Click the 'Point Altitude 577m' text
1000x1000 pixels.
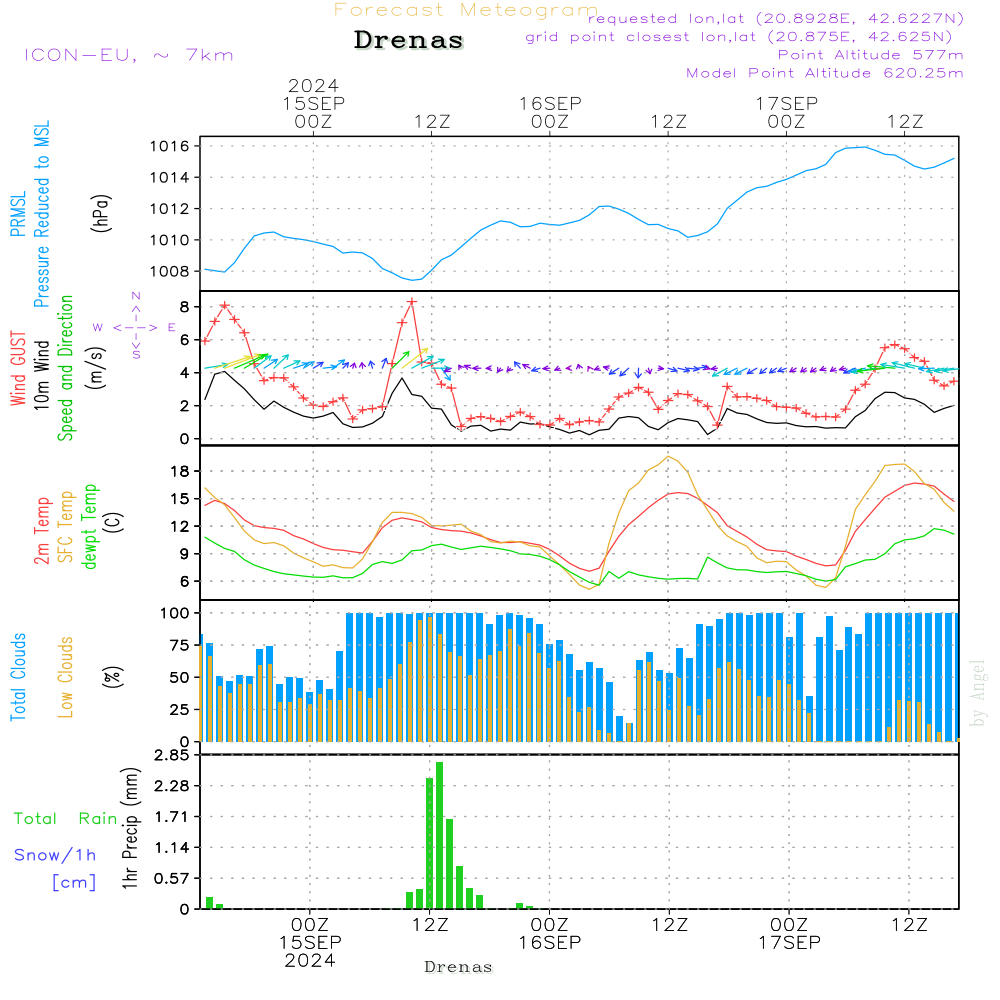pos(871,55)
